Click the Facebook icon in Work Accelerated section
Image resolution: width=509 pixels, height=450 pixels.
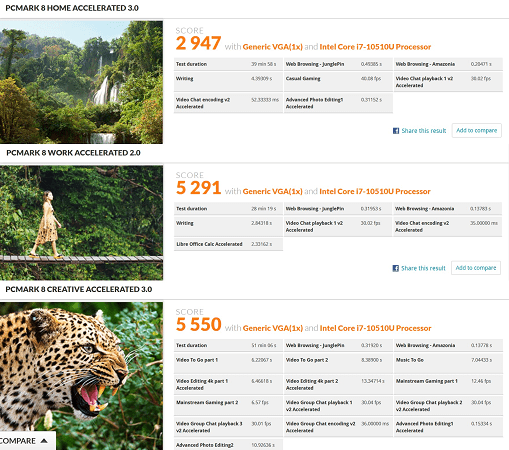click(395, 268)
